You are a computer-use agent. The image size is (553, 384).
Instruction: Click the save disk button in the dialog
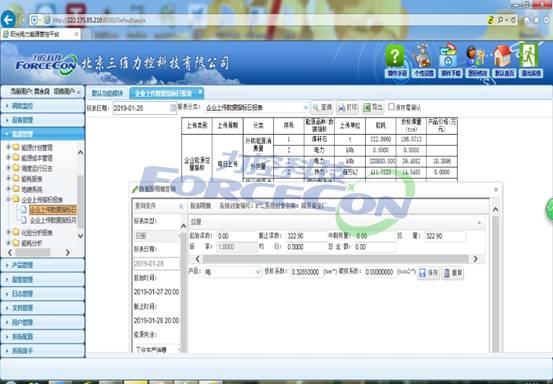point(429,273)
